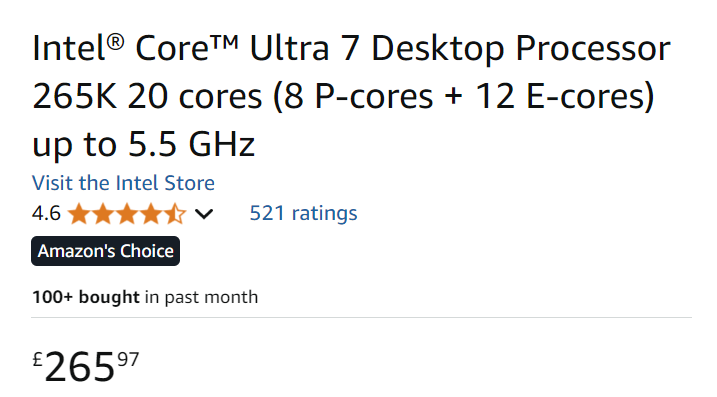Click the bold 100+ bought text

point(86,297)
